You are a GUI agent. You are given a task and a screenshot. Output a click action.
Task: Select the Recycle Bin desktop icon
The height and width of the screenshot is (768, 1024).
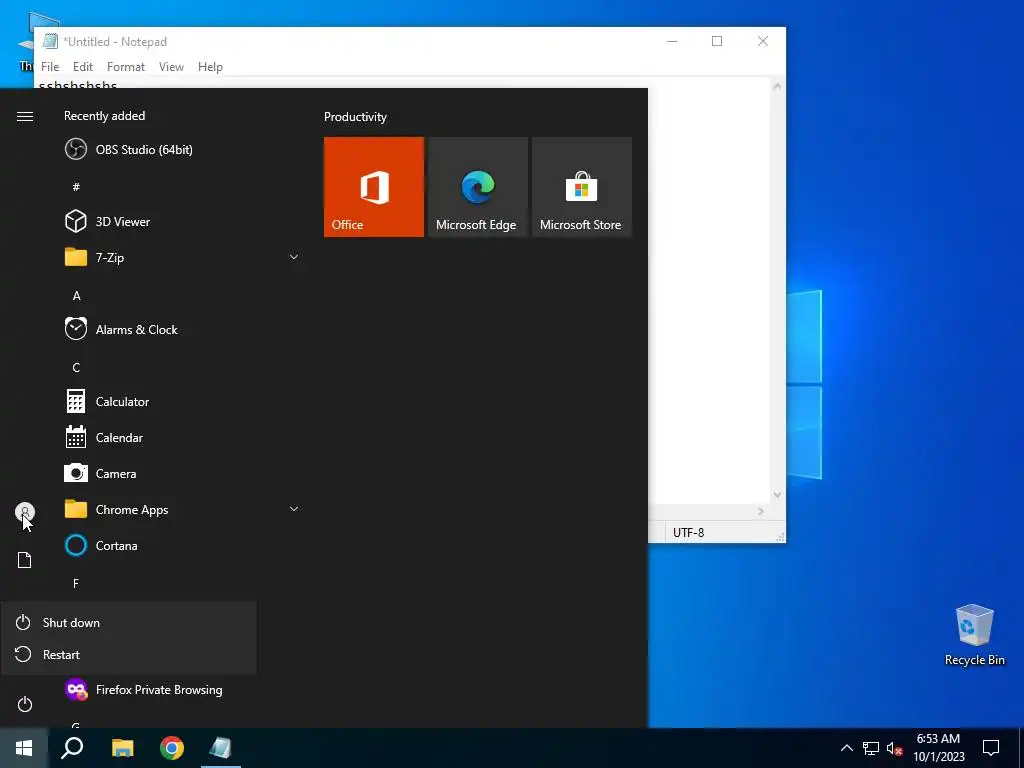[x=974, y=634]
